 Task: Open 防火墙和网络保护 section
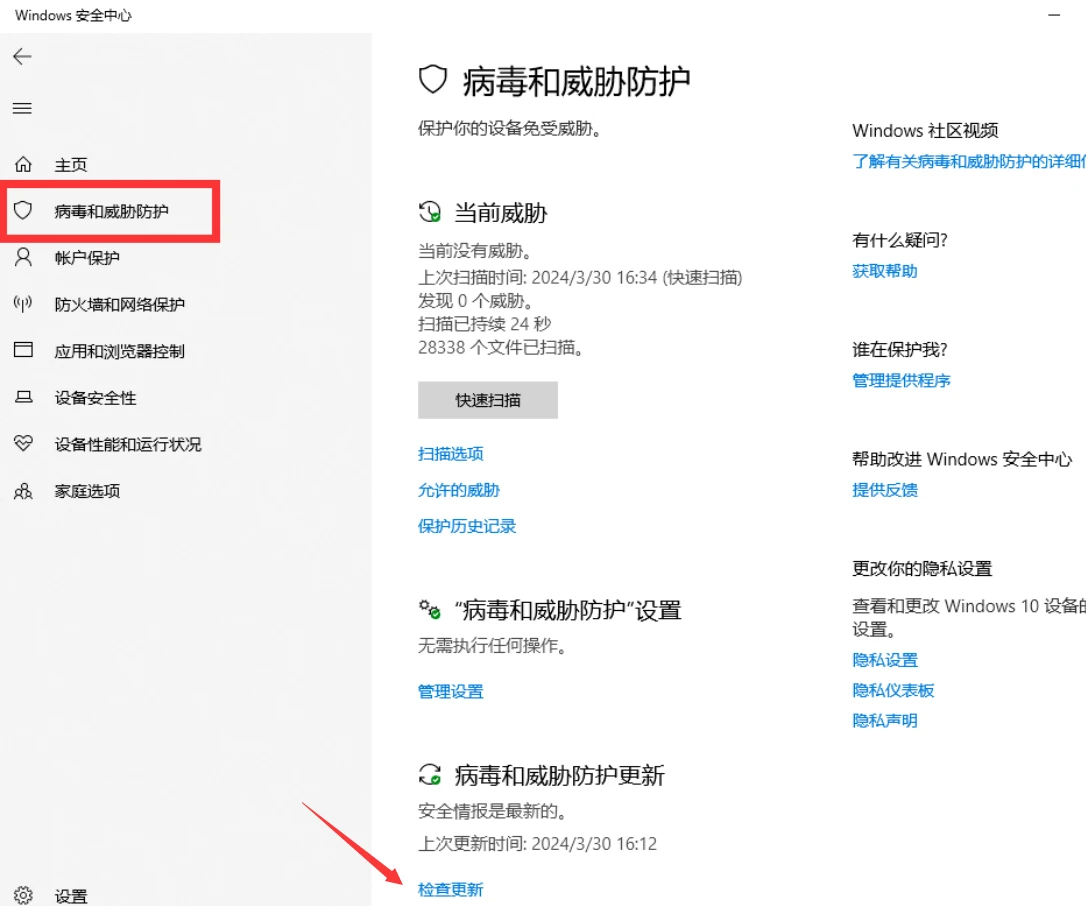click(x=119, y=304)
